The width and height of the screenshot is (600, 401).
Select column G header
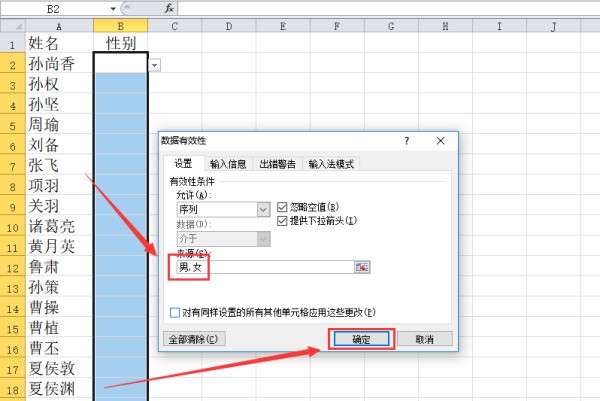[391, 26]
